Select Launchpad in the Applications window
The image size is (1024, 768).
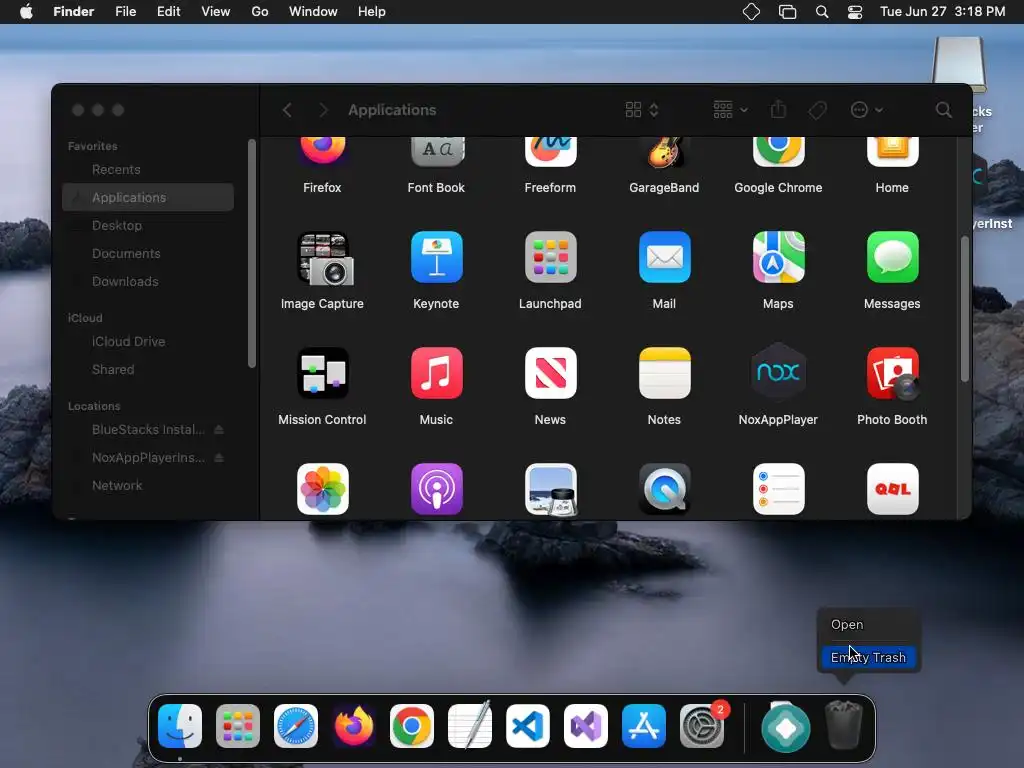pos(550,257)
